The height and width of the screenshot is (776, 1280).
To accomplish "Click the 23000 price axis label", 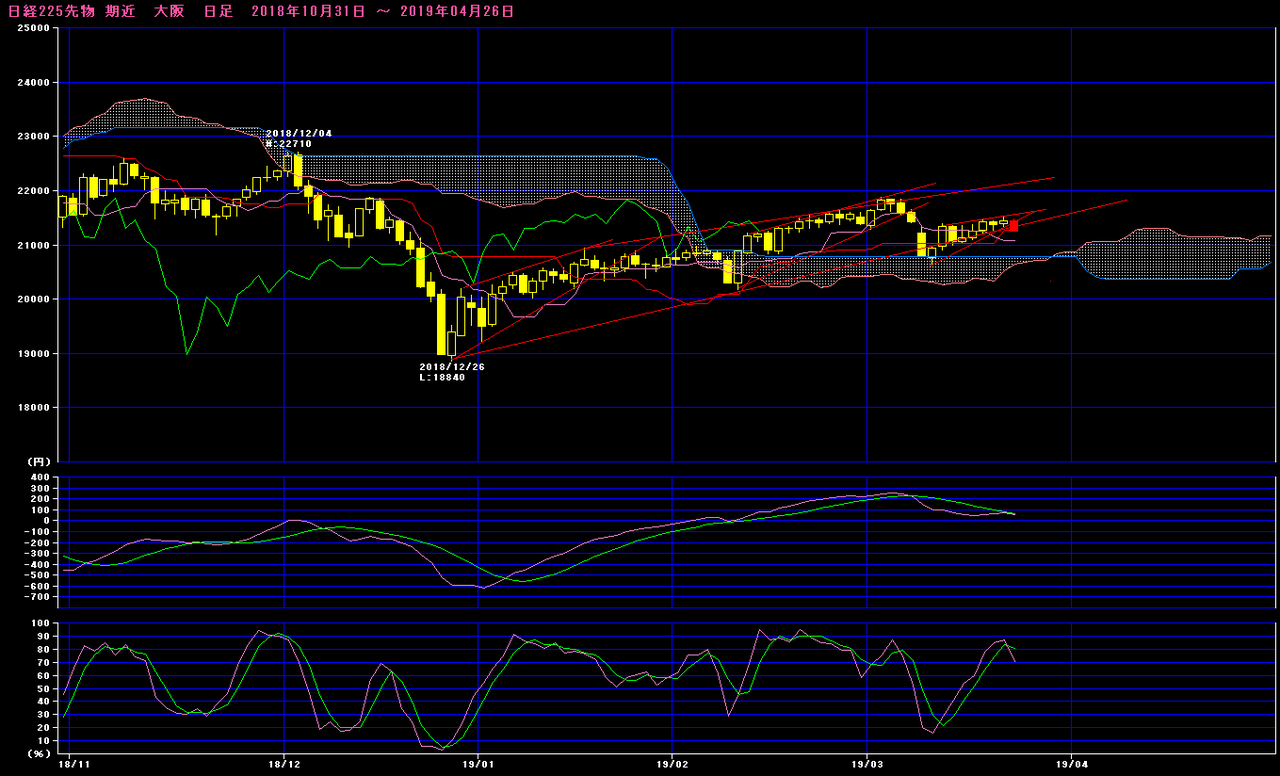I will [x=34, y=137].
